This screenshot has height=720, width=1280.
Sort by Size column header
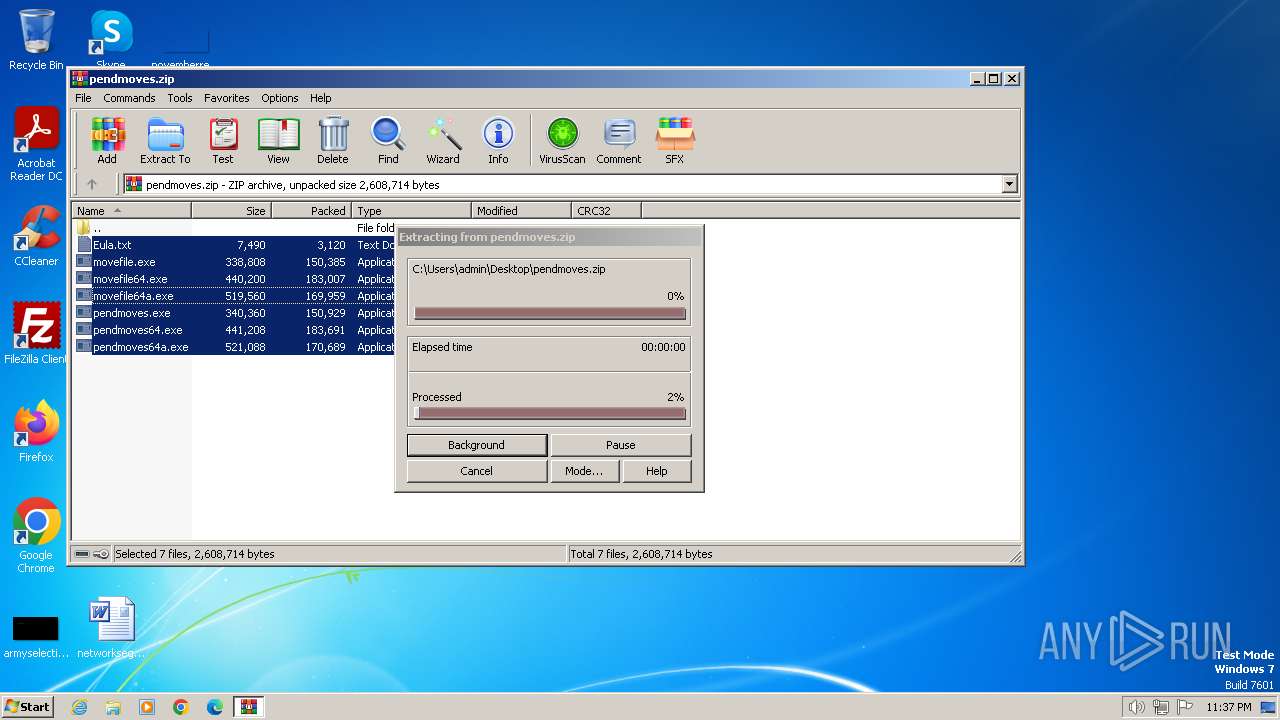[231, 210]
